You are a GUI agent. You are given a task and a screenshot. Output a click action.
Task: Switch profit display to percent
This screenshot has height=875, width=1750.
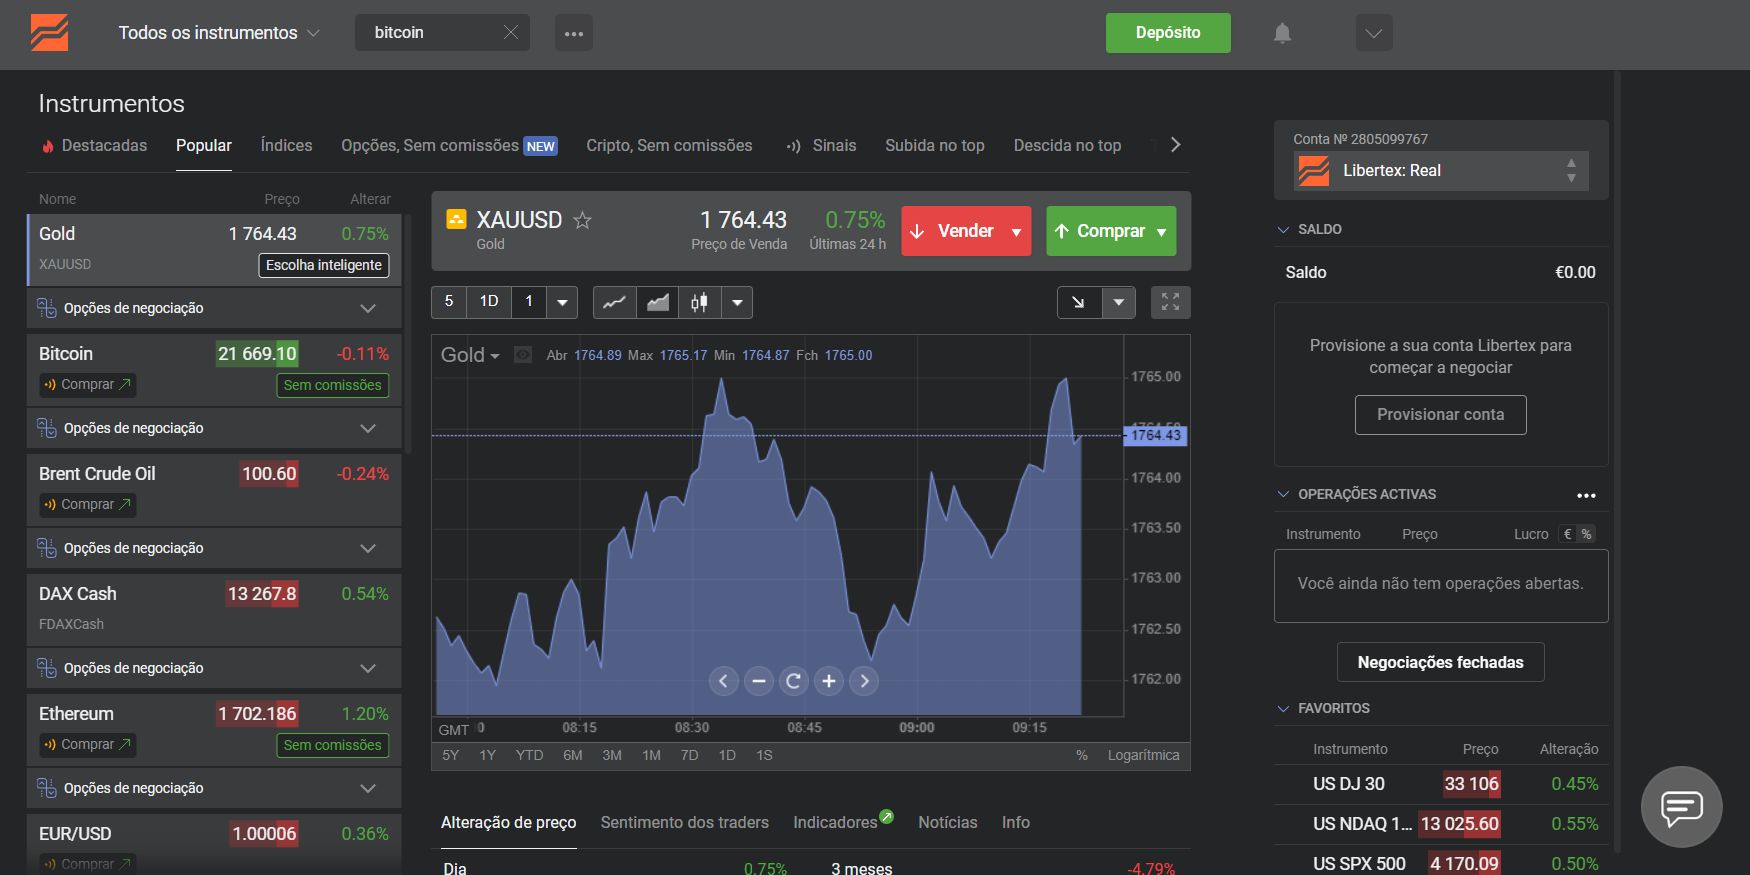(x=1586, y=534)
